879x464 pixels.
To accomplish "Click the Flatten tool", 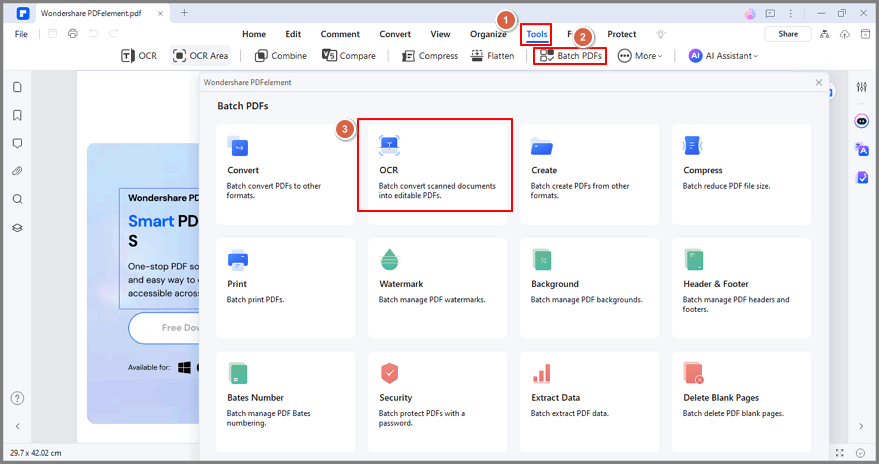I will 492,55.
